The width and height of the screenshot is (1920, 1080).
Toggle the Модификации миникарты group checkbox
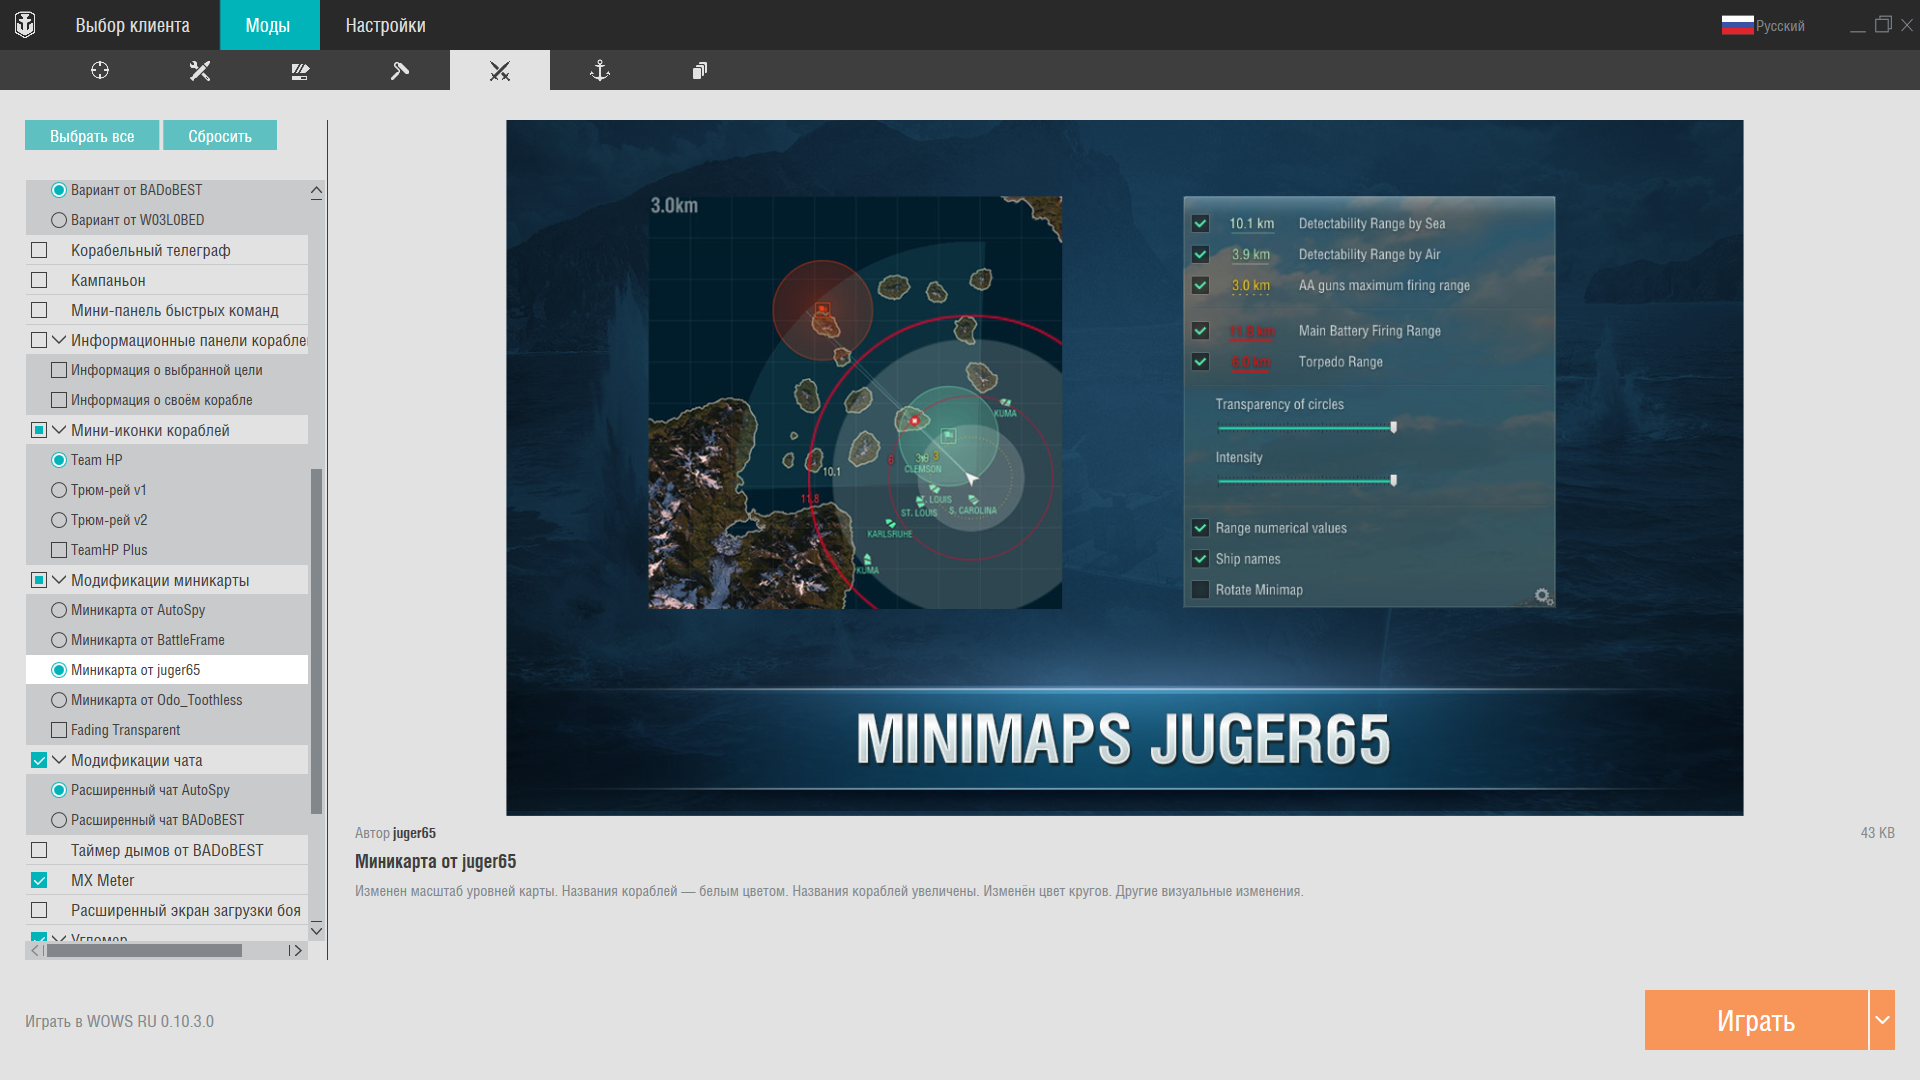(x=39, y=580)
